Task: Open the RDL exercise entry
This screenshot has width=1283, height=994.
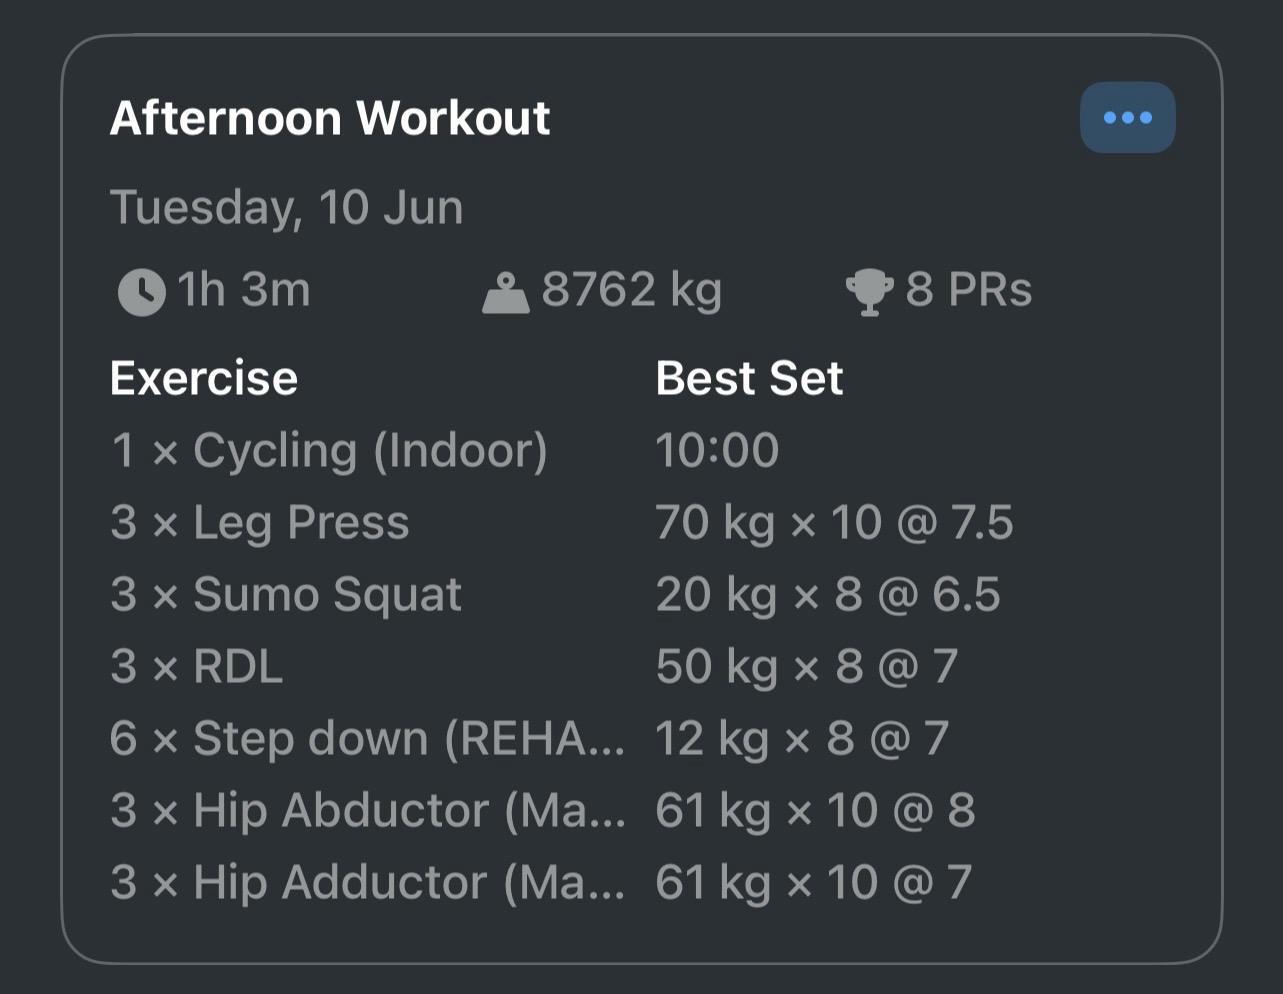Action: click(197, 666)
